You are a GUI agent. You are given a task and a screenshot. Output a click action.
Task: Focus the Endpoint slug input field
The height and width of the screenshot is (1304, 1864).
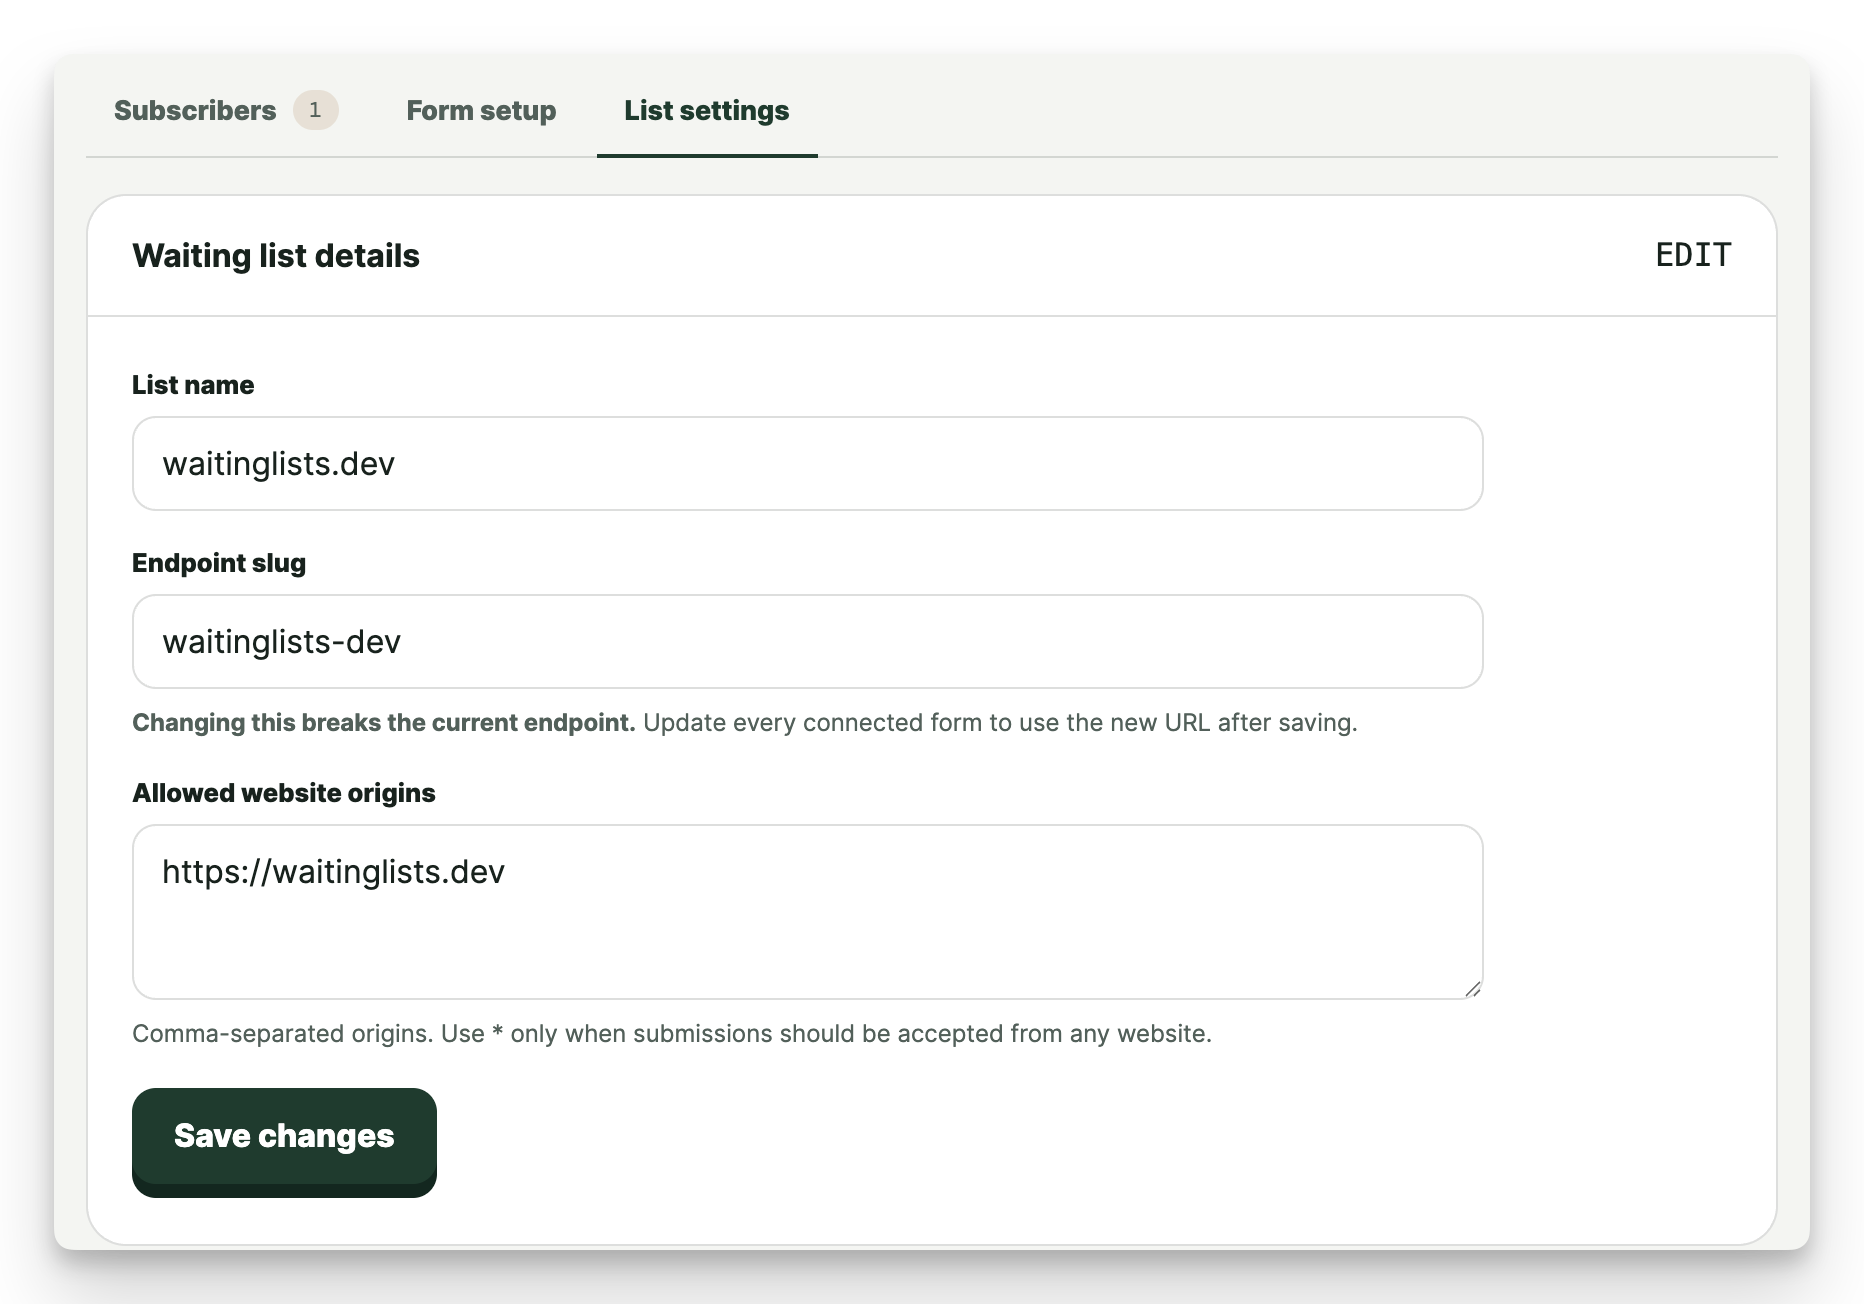[x=807, y=642]
